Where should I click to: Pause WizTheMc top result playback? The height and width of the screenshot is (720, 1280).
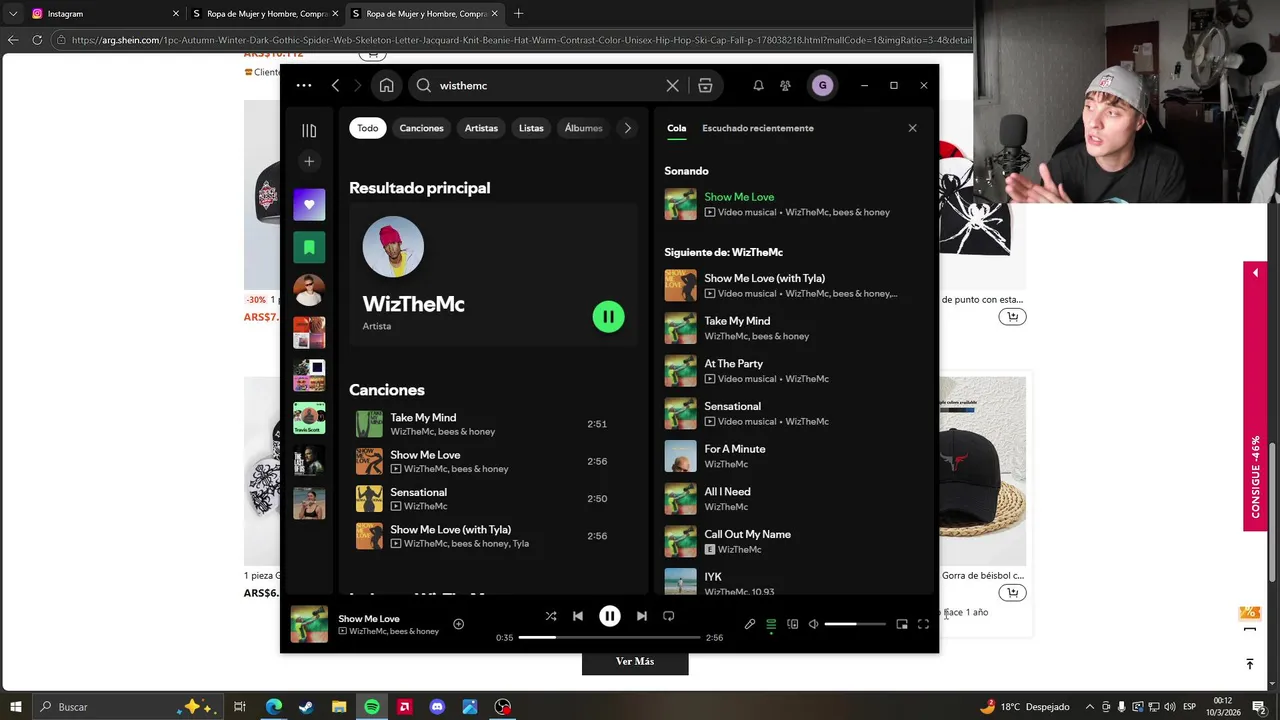coord(608,317)
